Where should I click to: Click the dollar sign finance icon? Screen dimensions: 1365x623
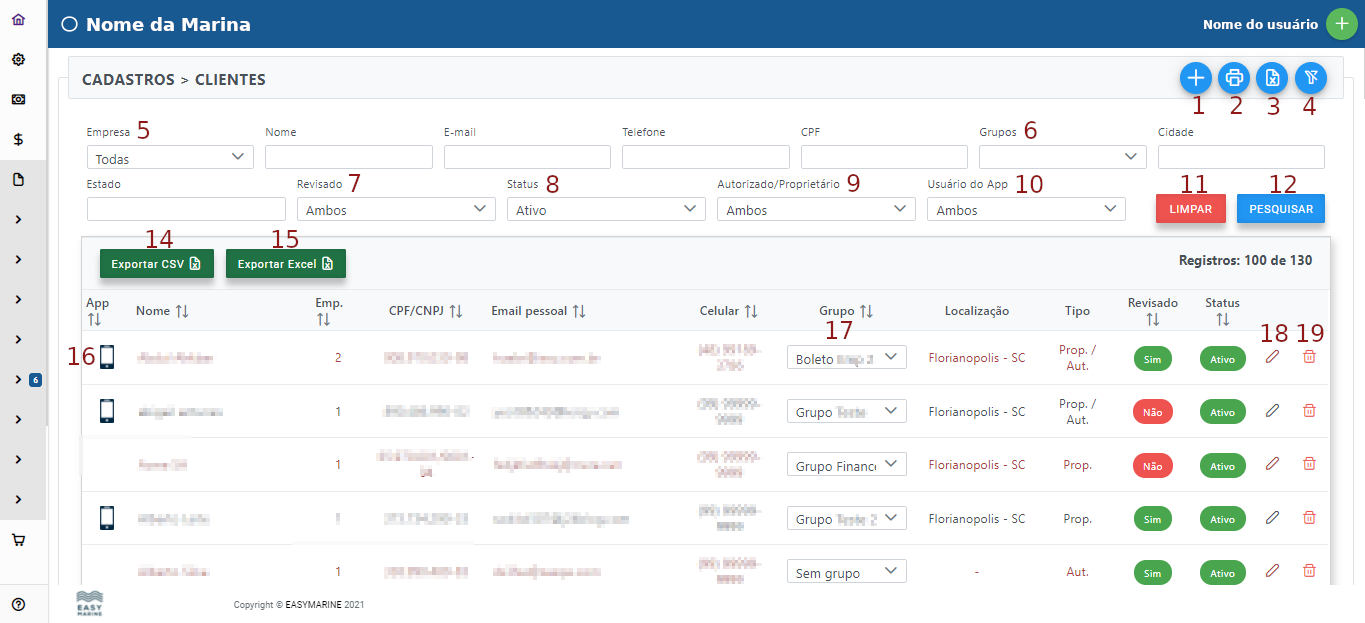(x=18, y=140)
